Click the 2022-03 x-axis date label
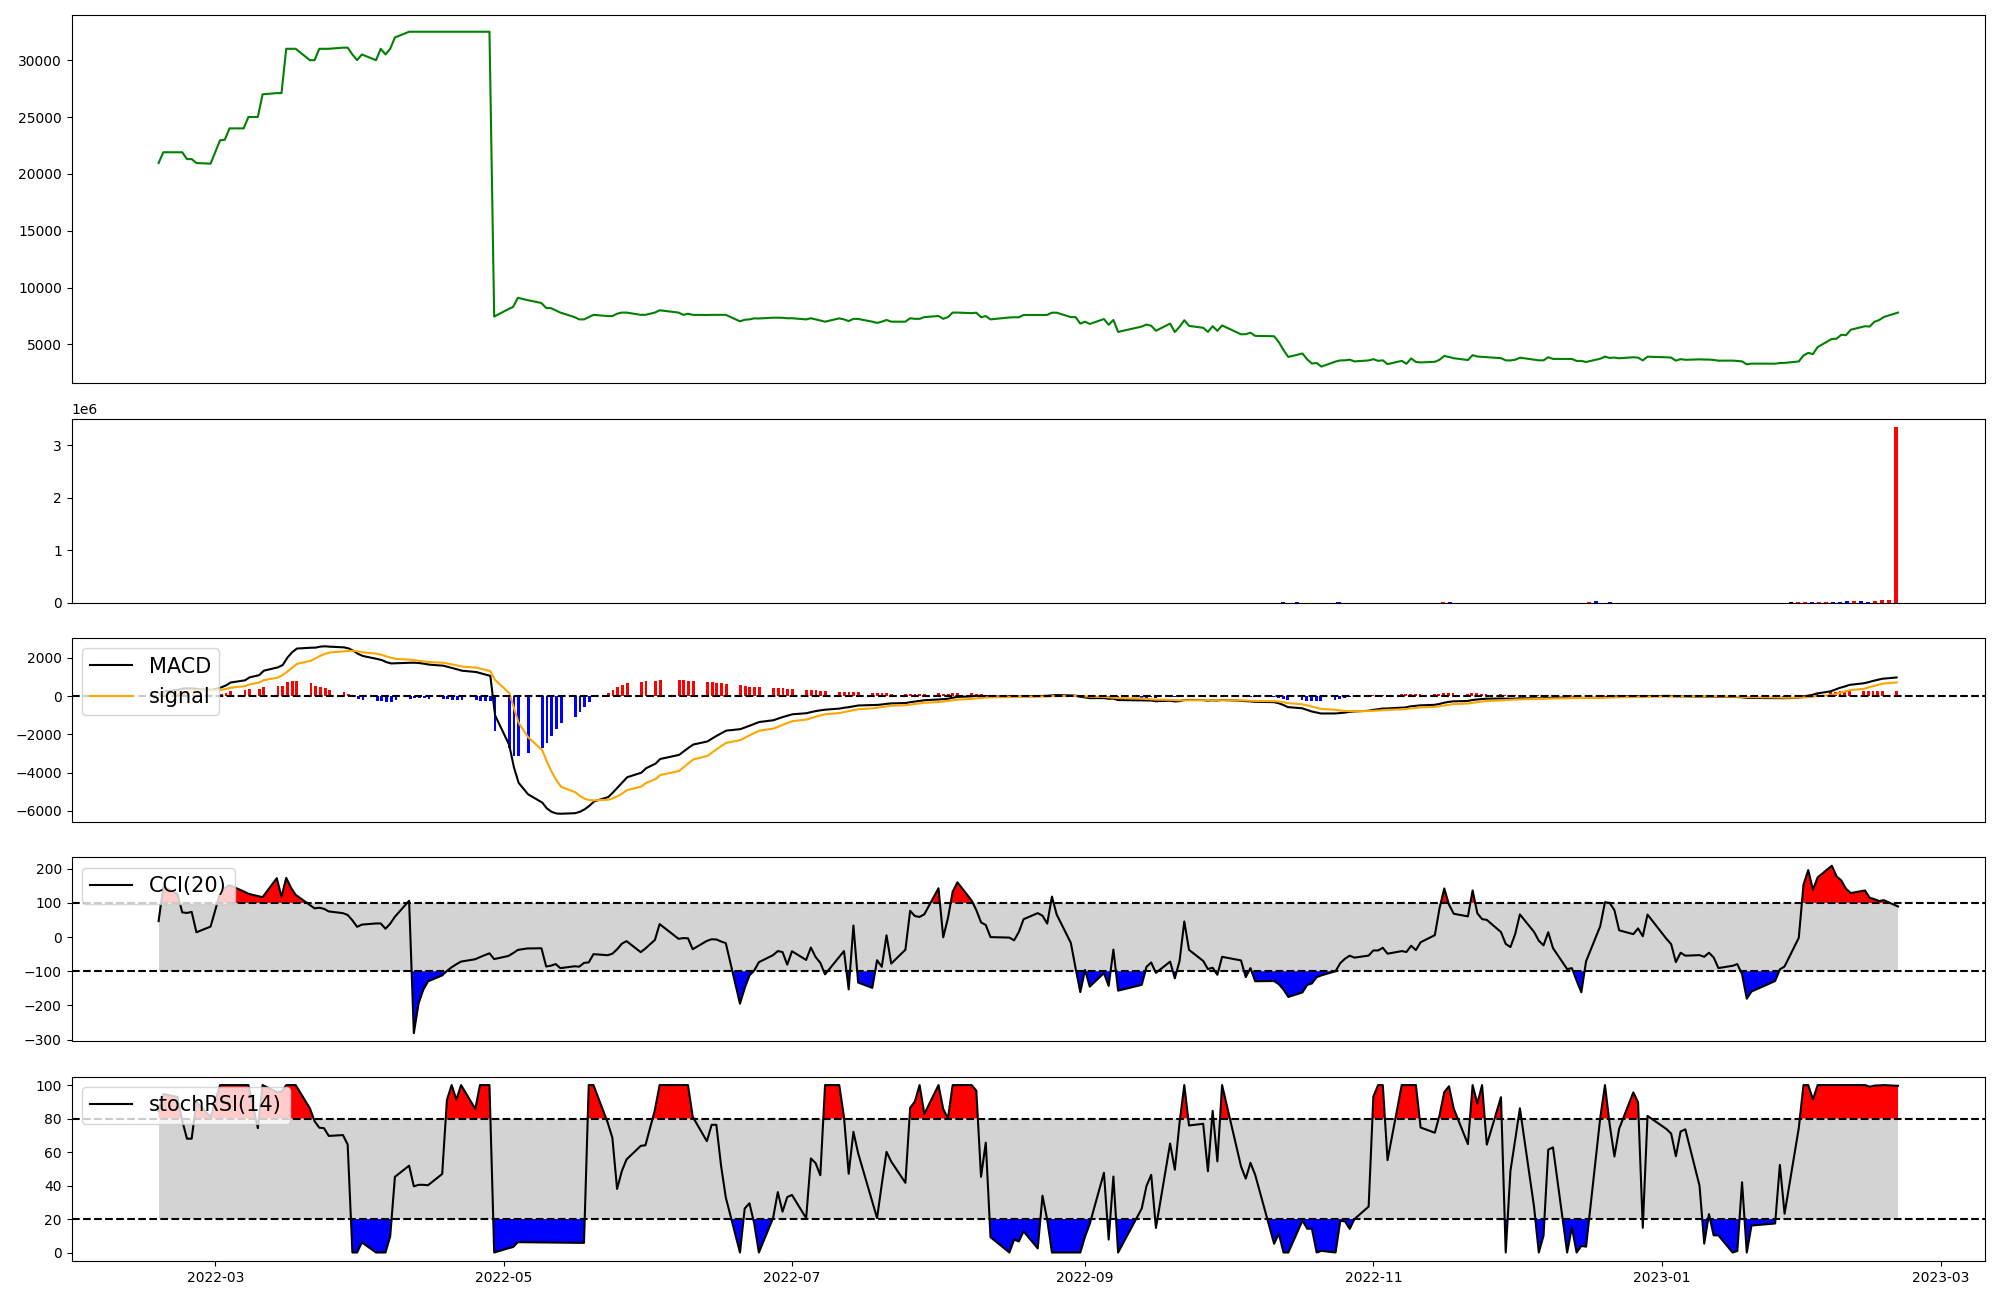 click(215, 1276)
